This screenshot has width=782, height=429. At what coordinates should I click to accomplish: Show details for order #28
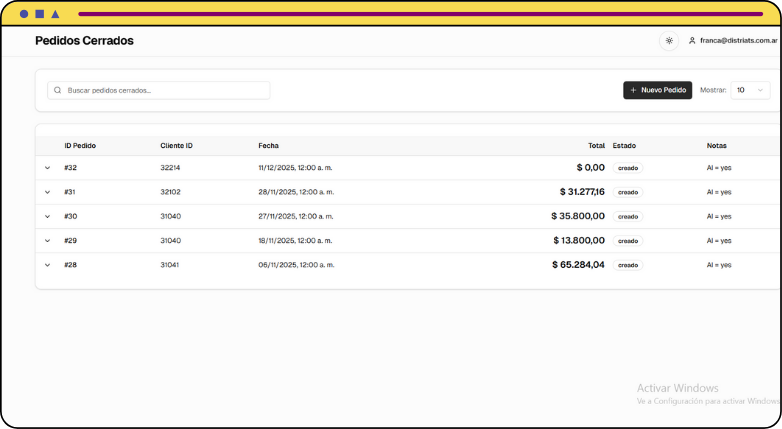point(47,265)
